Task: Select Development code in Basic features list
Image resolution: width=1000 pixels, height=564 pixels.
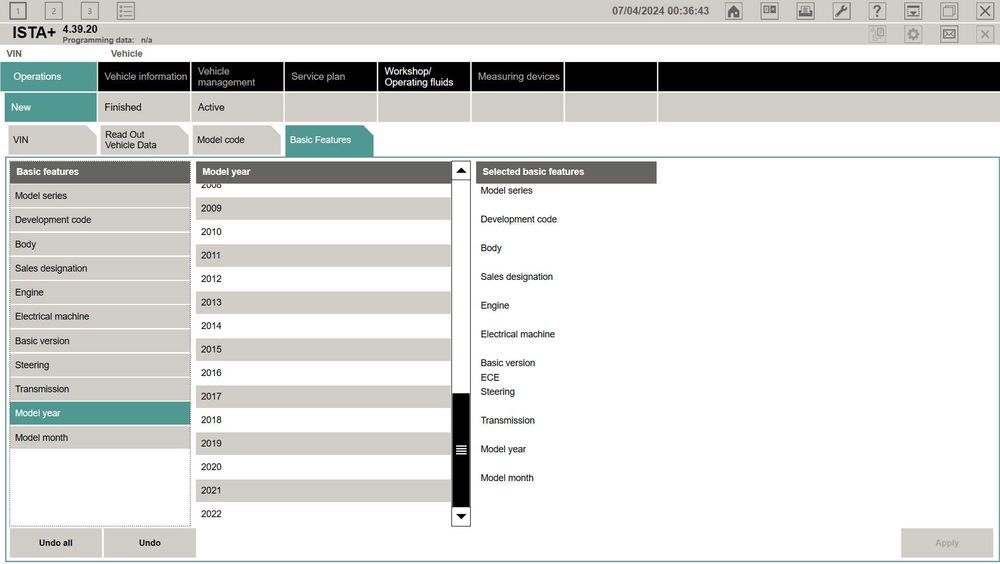Action: 100,220
